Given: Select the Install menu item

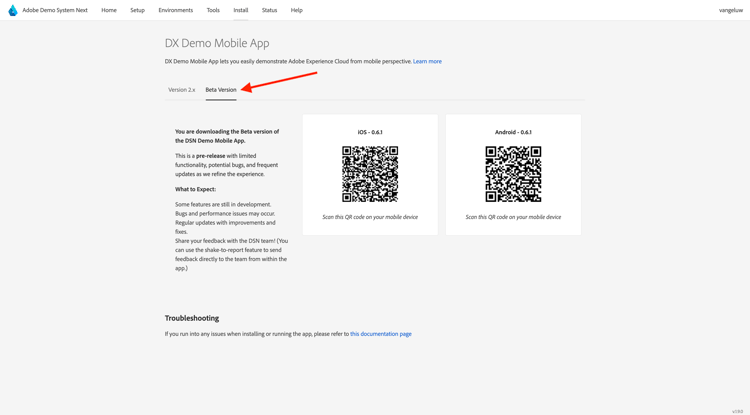Looking at the screenshot, I should click(x=241, y=10).
